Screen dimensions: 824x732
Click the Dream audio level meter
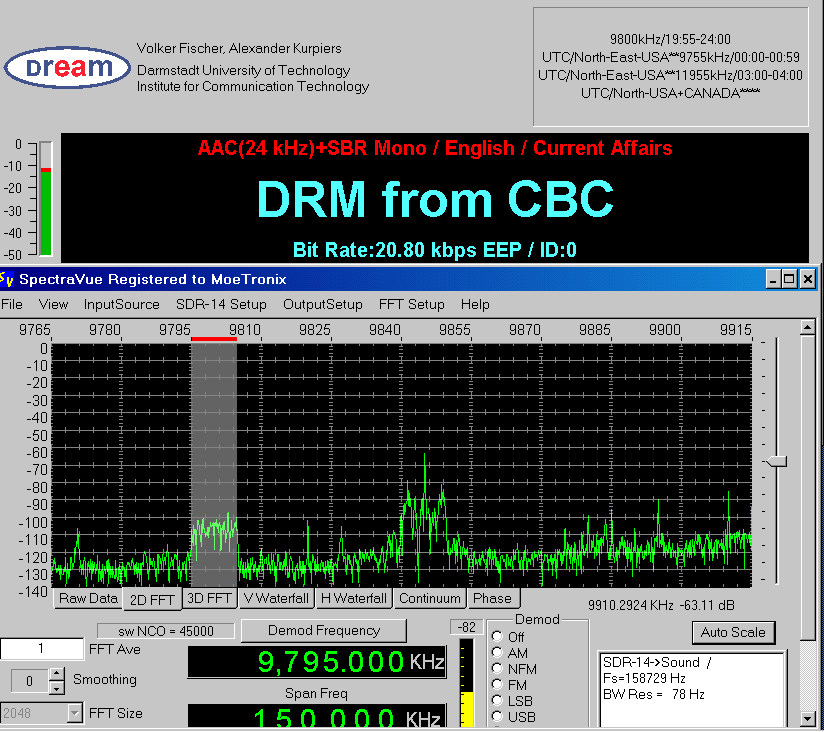click(x=46, y=199)
